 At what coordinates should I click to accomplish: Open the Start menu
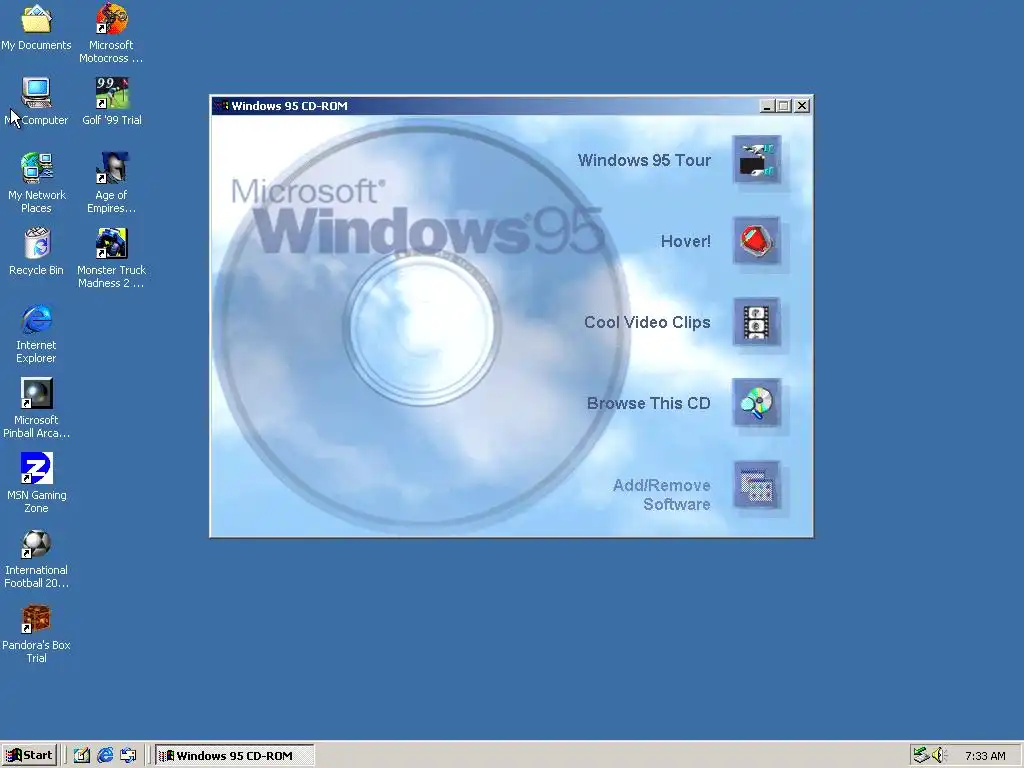pyautogui.click(x=29, y=756)
